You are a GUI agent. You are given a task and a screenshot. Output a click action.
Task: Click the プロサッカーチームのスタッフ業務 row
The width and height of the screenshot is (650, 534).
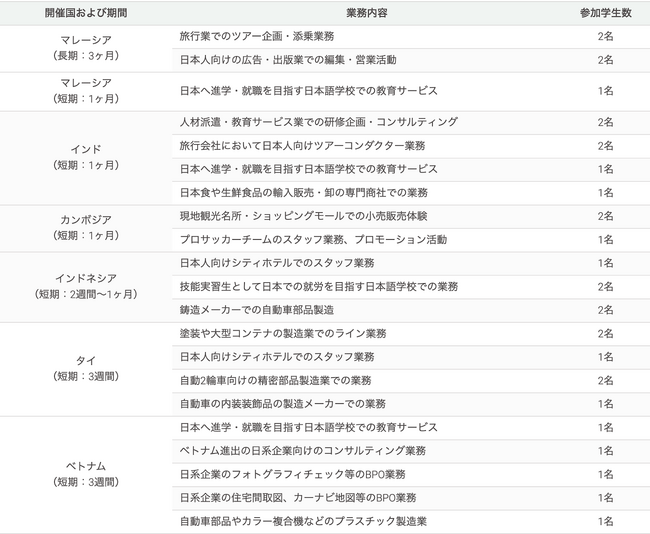[311, 240]
